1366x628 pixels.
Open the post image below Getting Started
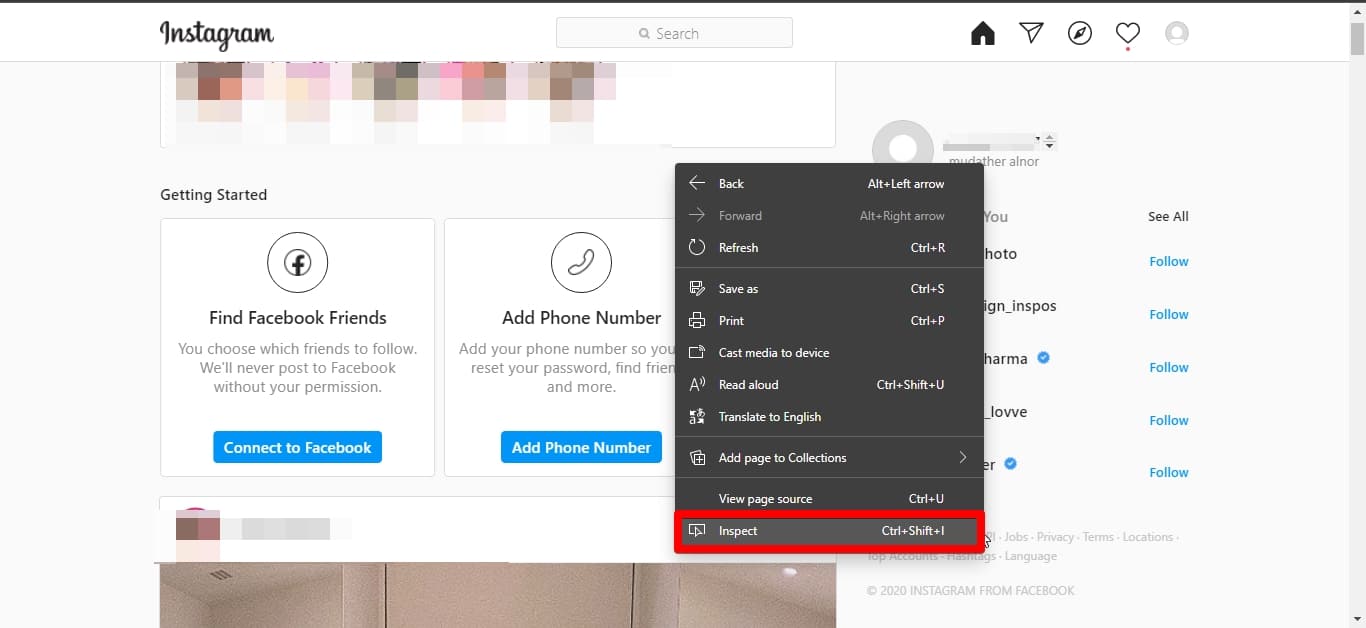click(498, 595)
